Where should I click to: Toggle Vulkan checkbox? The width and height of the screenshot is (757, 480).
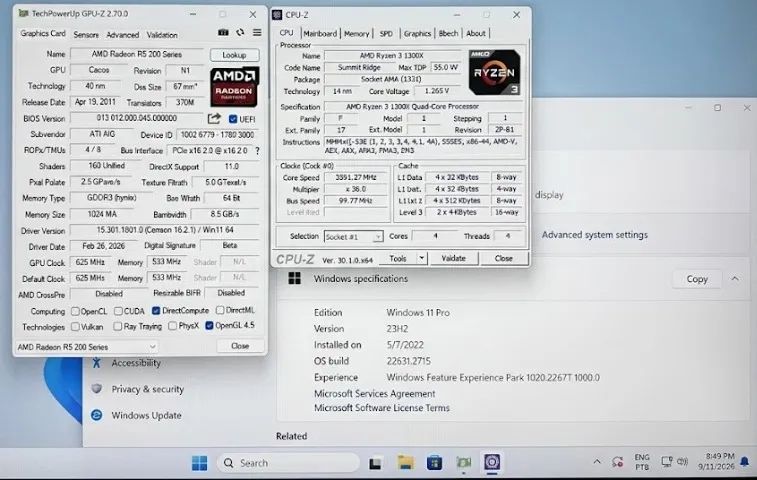75,326
